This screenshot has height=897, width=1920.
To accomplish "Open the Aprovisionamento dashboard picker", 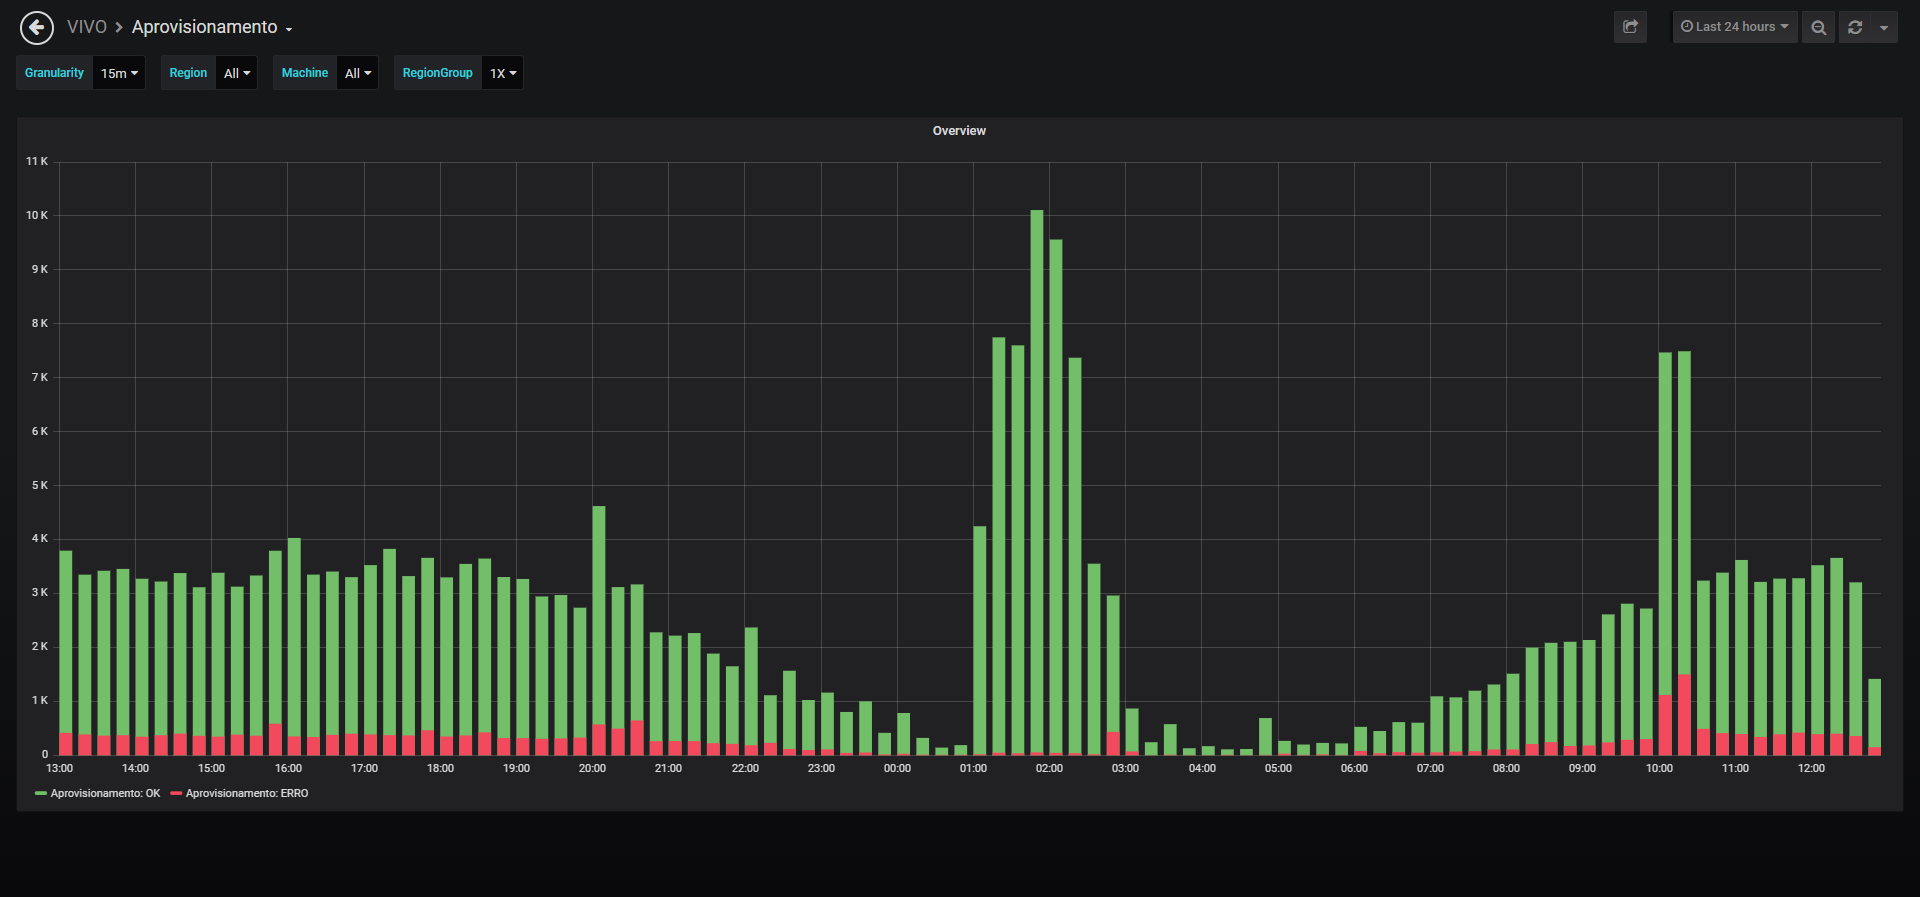I will click(212, 27).
